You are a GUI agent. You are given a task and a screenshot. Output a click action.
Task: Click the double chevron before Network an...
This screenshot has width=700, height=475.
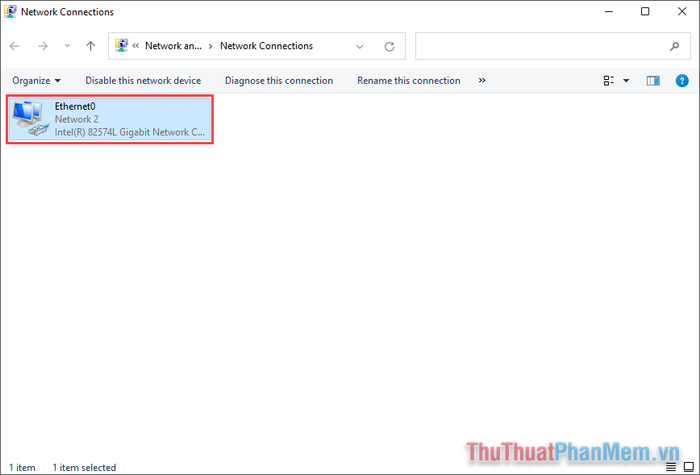click(136, 46)
